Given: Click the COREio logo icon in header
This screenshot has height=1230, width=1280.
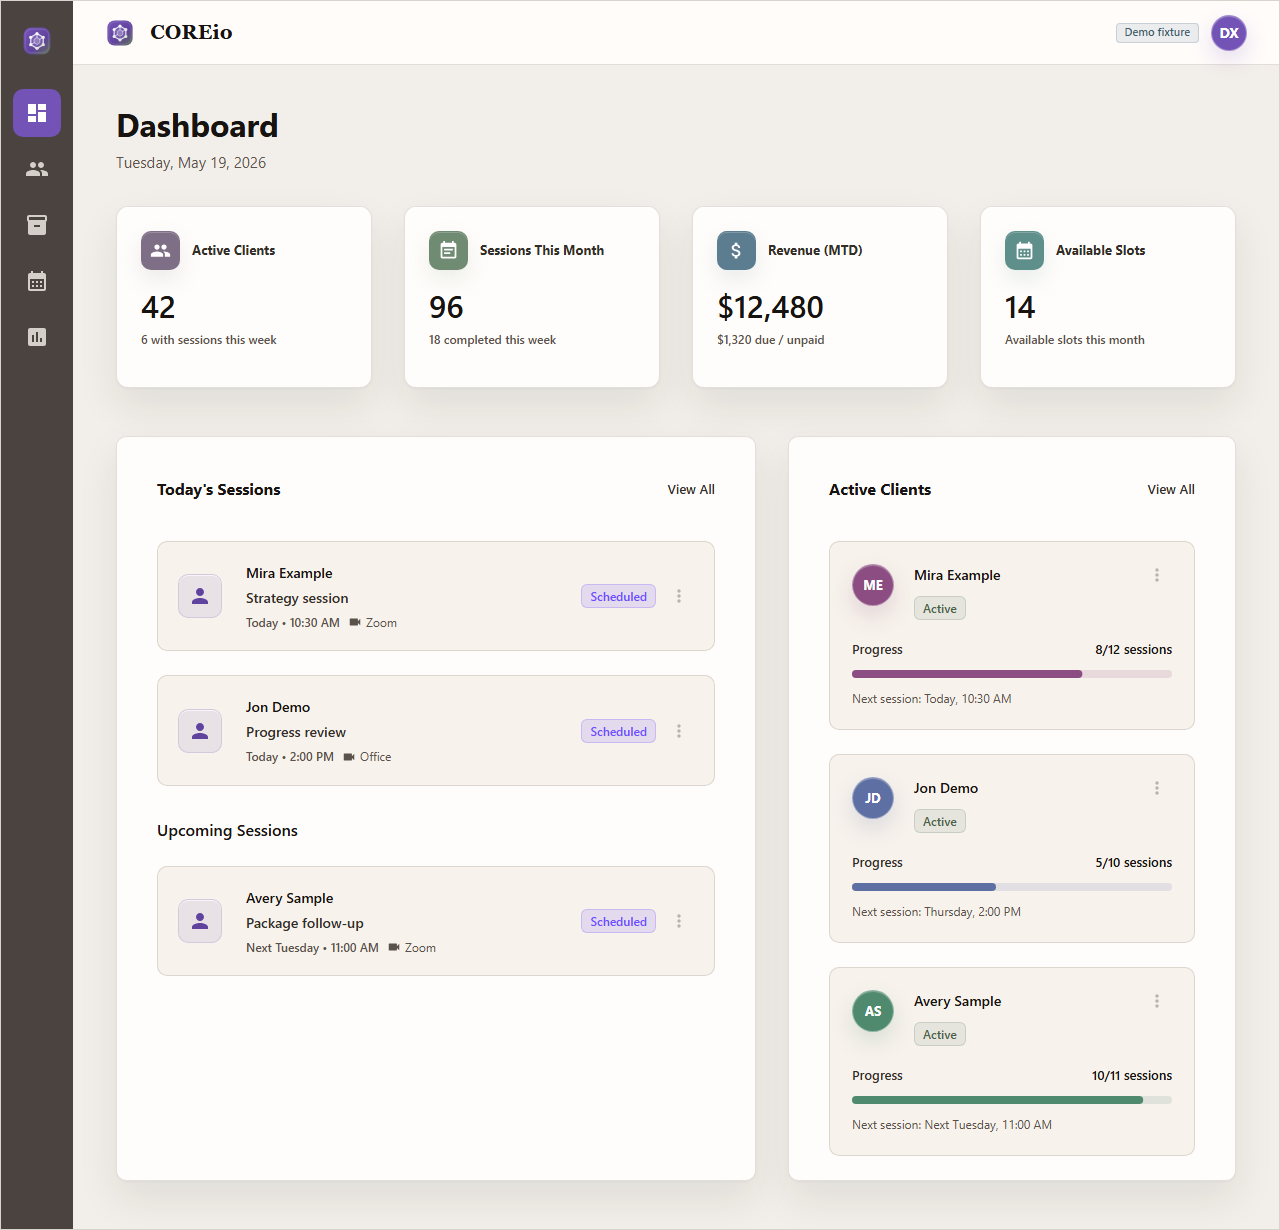Looking at the screenshot, I should [120, 33].
